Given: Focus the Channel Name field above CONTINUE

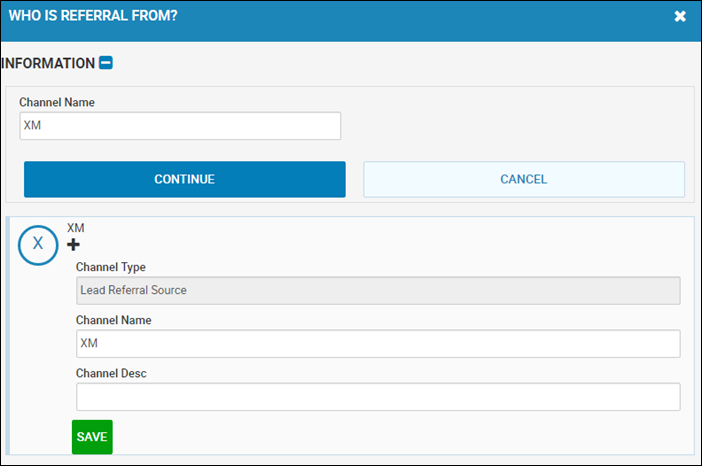Looking at the screenshot, I should 180,126.
